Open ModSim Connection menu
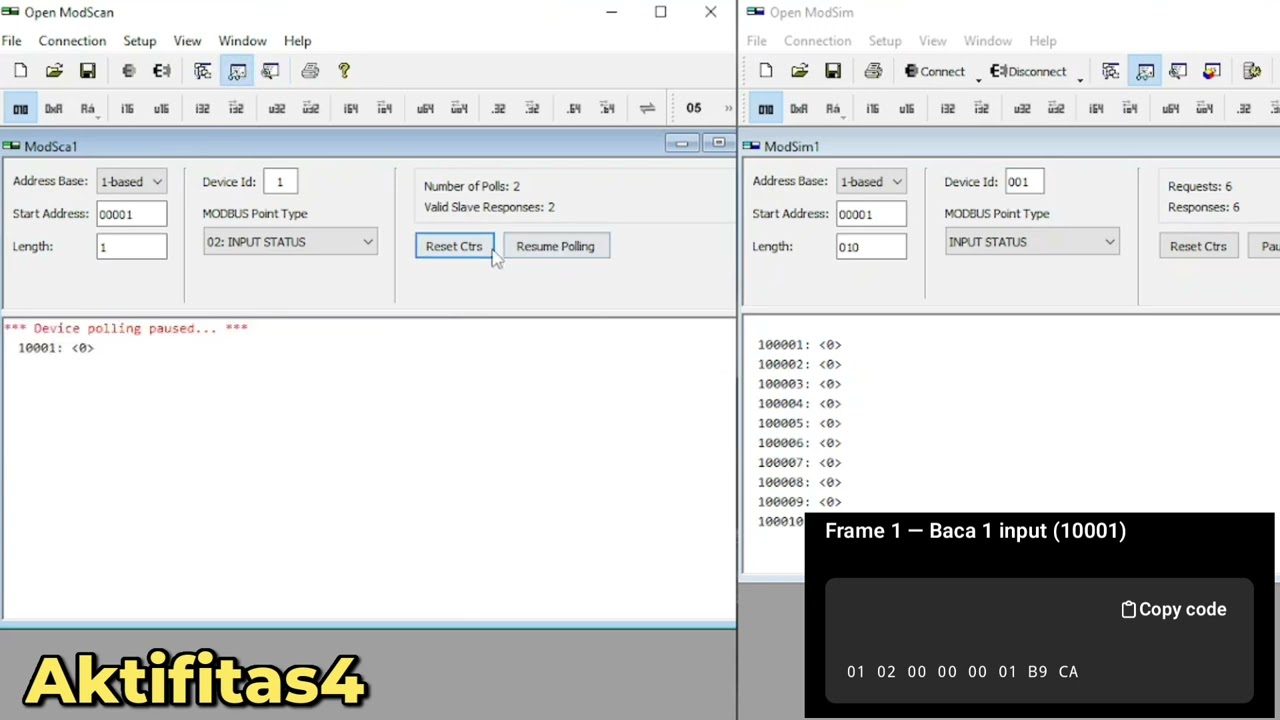This screenshot has width=1280, height=720. [817, 41]
